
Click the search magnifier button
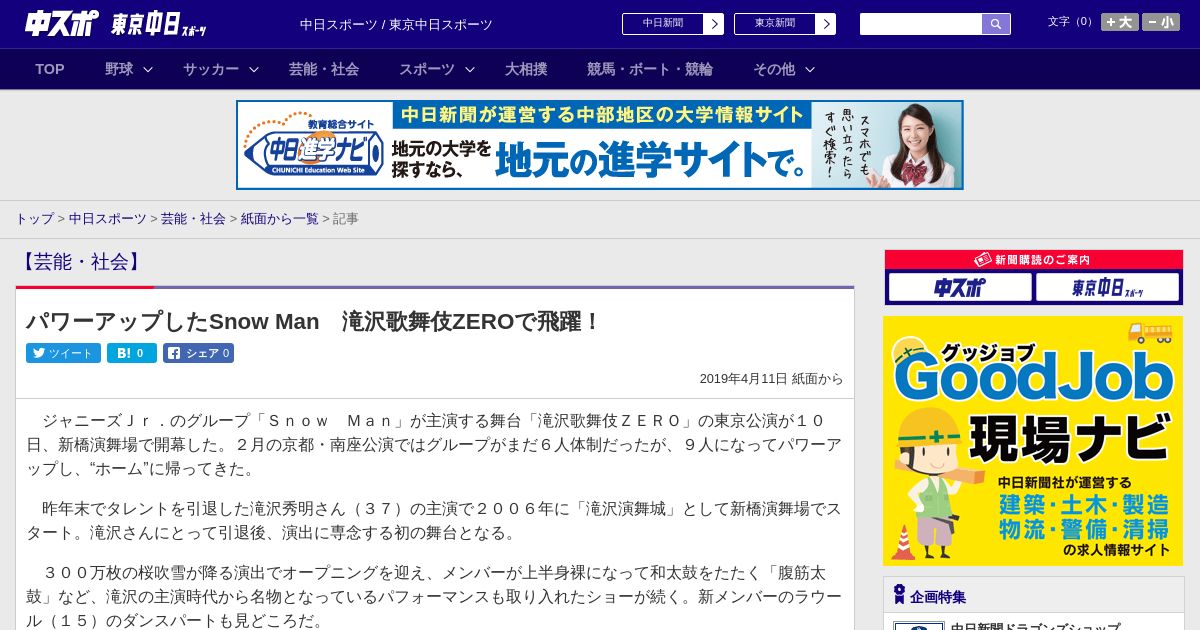(x=996, y=24)
